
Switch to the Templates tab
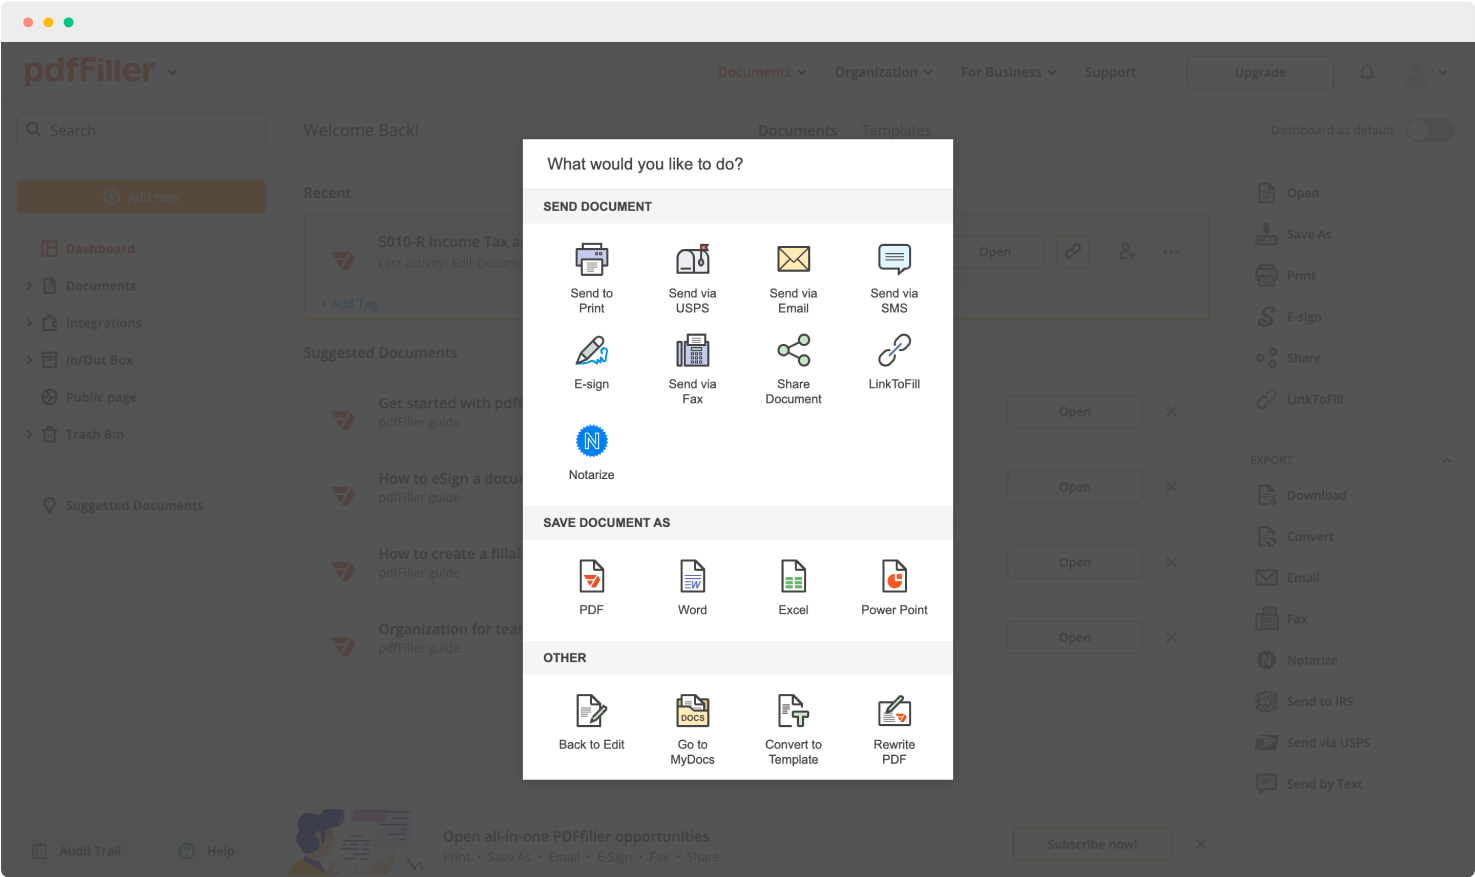coord(895,130)
